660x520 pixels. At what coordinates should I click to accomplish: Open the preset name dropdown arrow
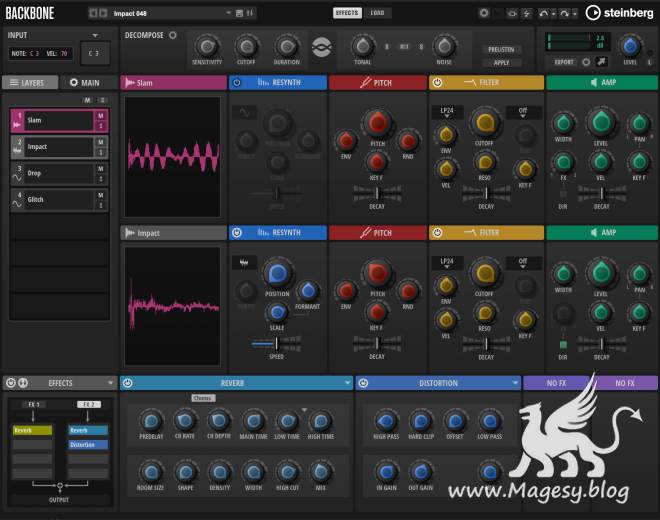point(228,13)
